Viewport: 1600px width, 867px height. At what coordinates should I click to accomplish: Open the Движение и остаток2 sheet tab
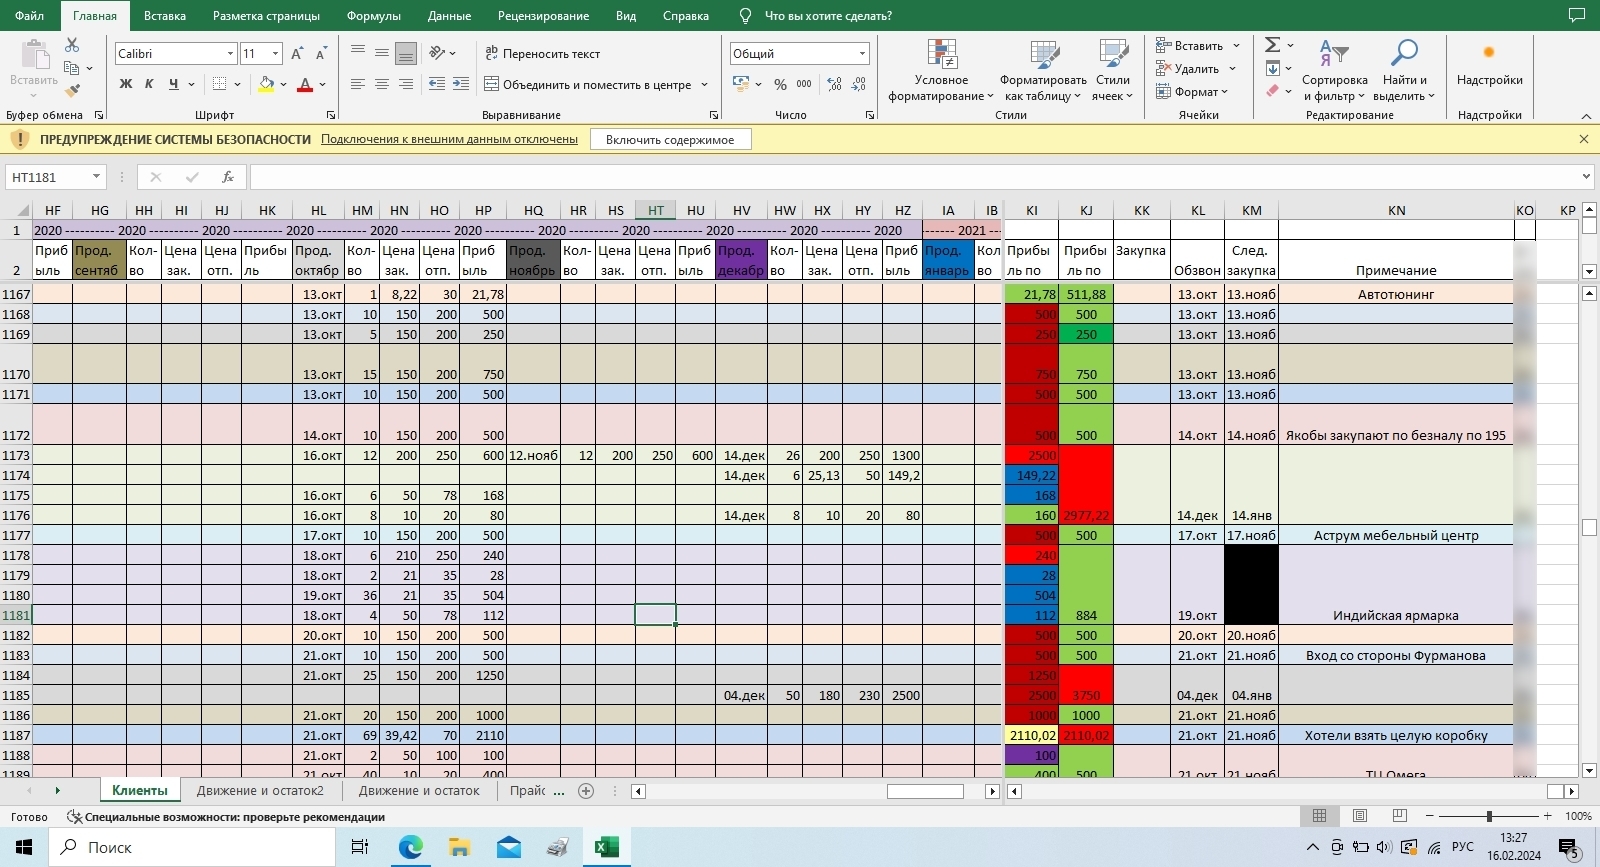point(260,791)
